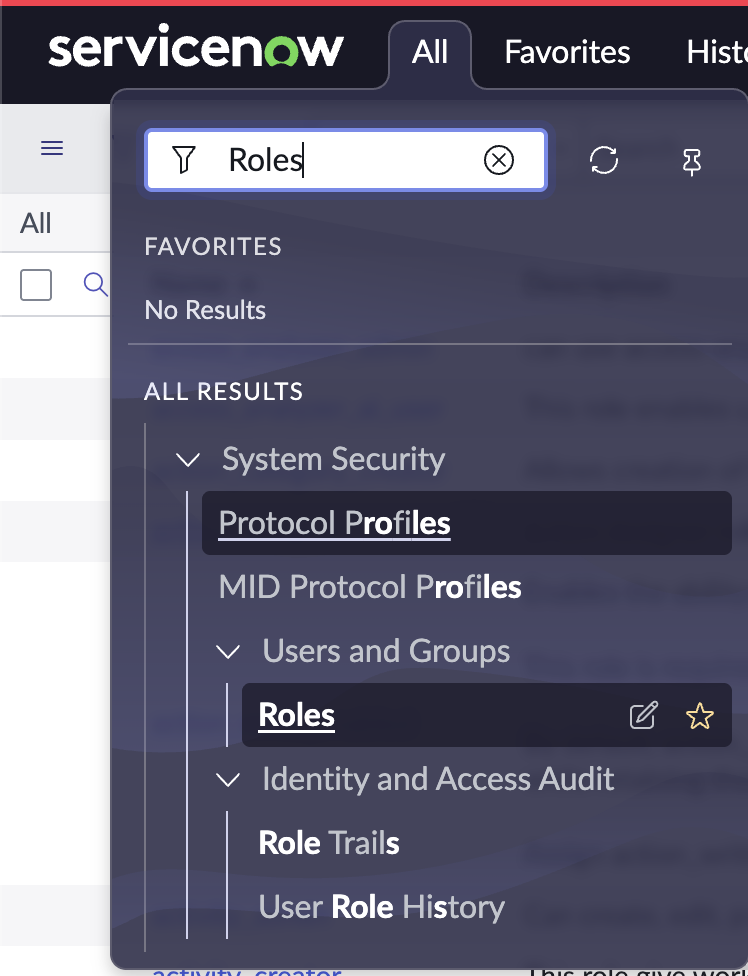748x976 pixels.
Task: Edit the Roles module with pencil icon
Action: click(643, 715)
